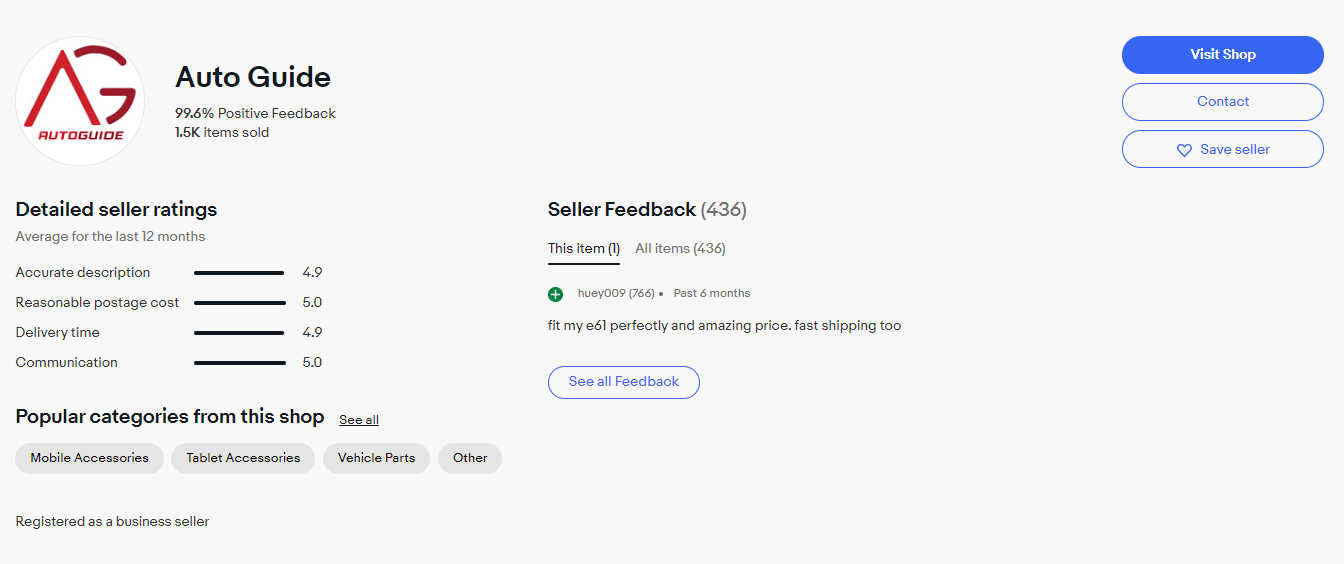This screenshot has height=564, width=1344.
Task: Click the Accurate description rating bar
Action: pyautogui.click(x=239, y=273)
